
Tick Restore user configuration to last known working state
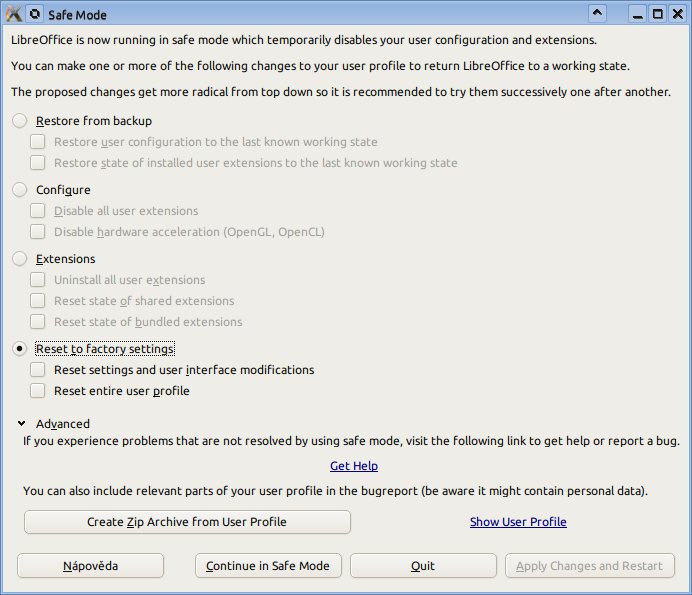pos(38,142)
